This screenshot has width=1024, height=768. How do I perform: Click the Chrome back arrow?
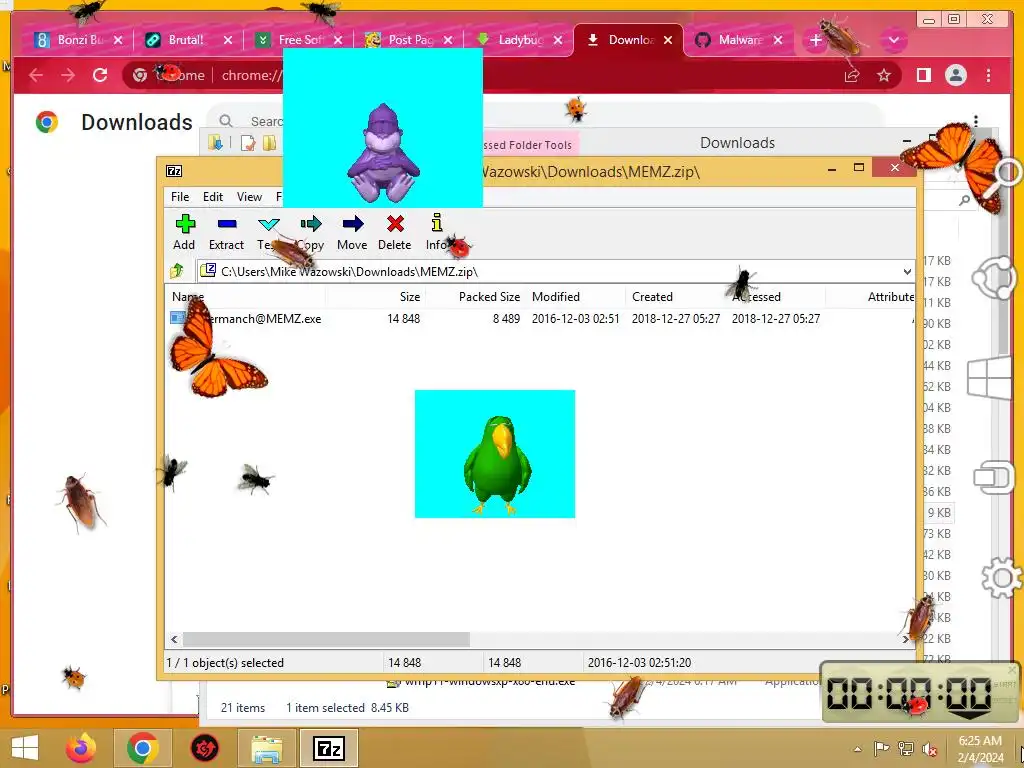[x=36, y=75]
